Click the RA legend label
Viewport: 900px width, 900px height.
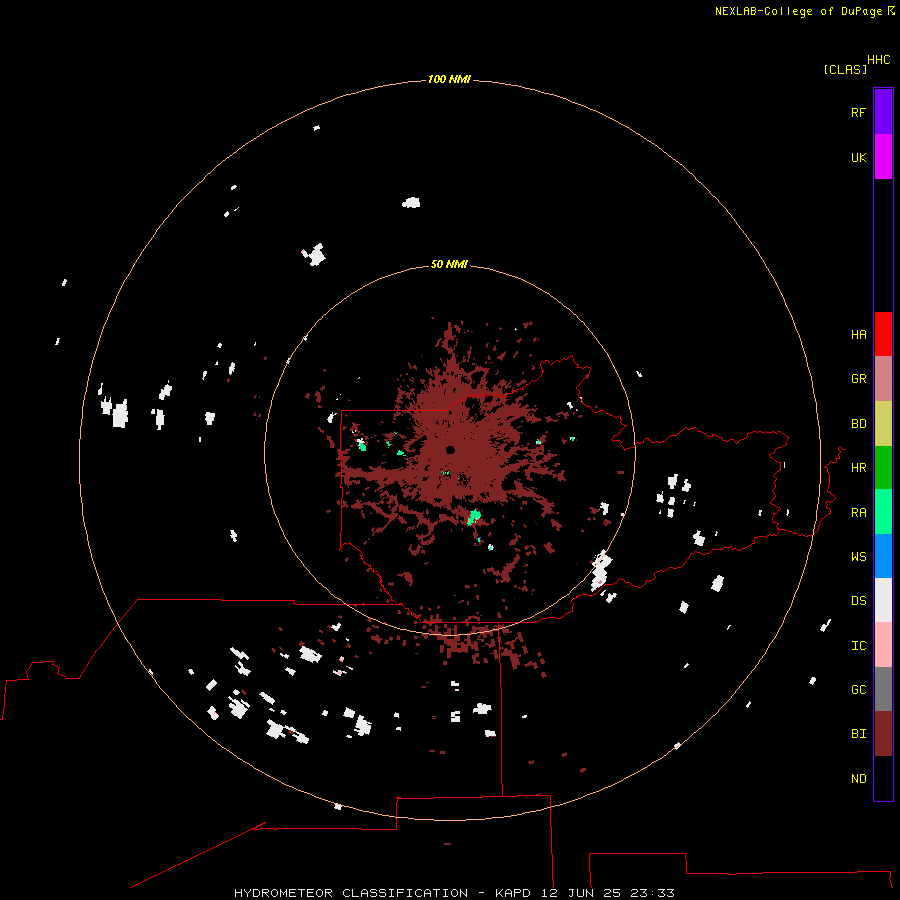[858, 513]
